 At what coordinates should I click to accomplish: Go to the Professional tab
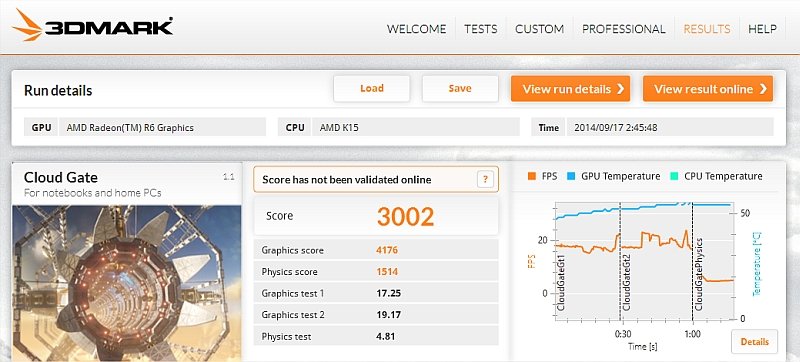point(623,29)
